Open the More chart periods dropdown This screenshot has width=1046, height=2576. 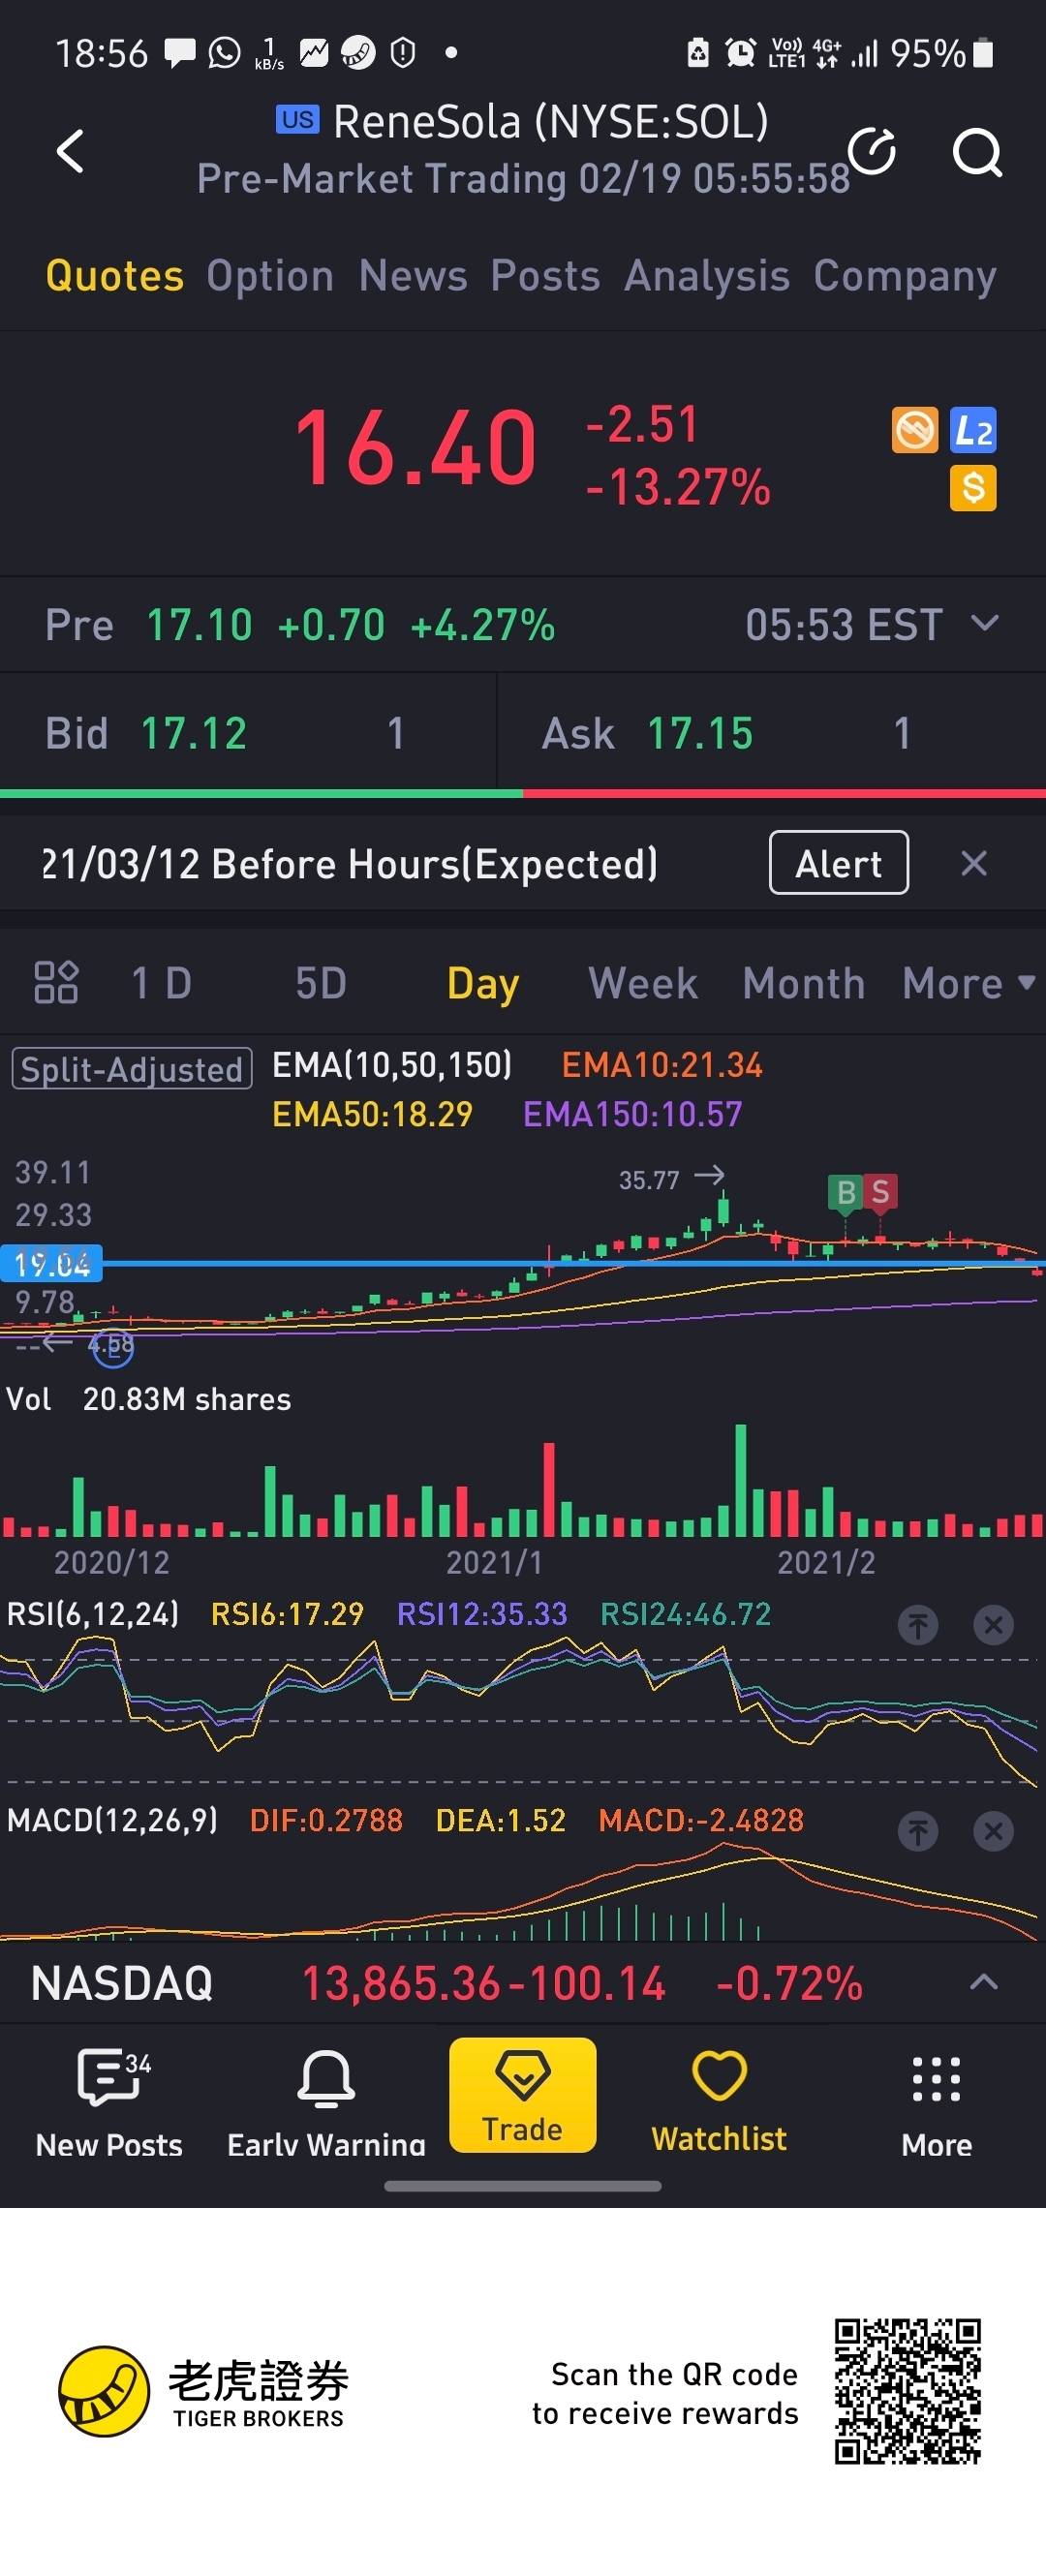click(x=968, y=983)
